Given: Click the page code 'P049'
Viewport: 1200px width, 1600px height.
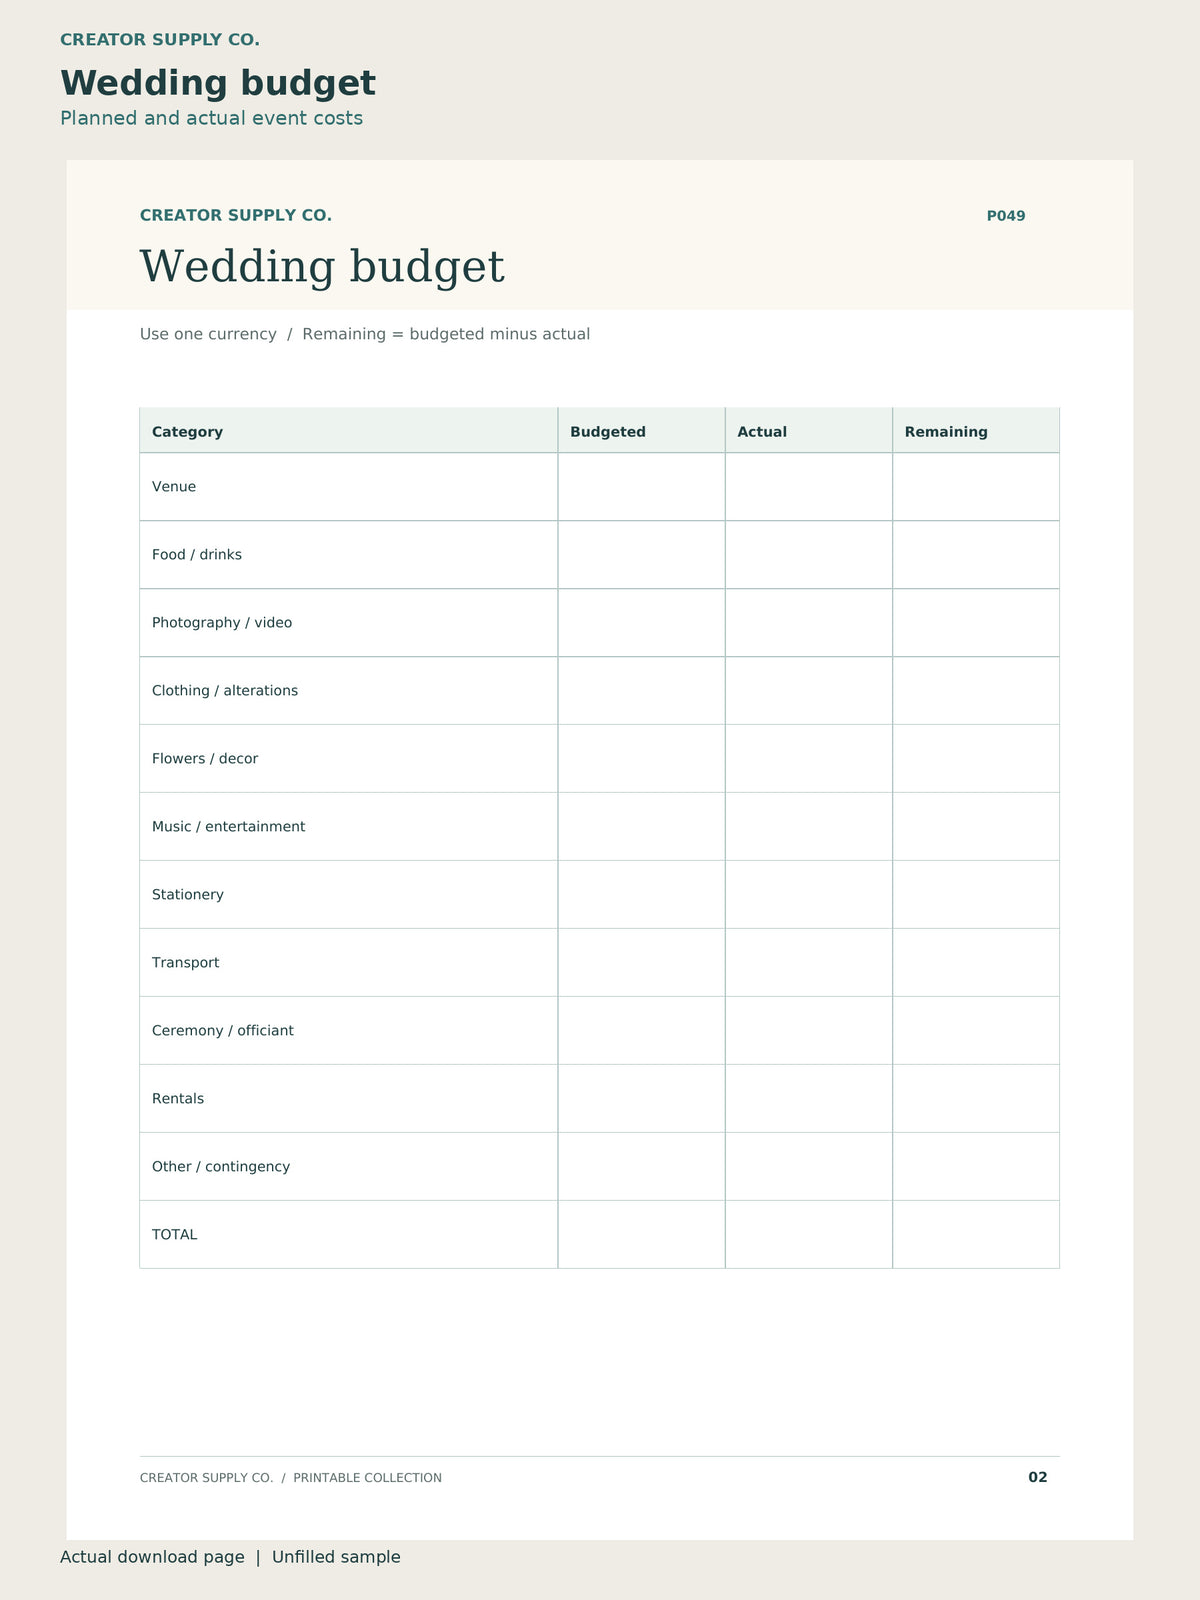Looking at the screenshot, I should (x=1006, y=216).
